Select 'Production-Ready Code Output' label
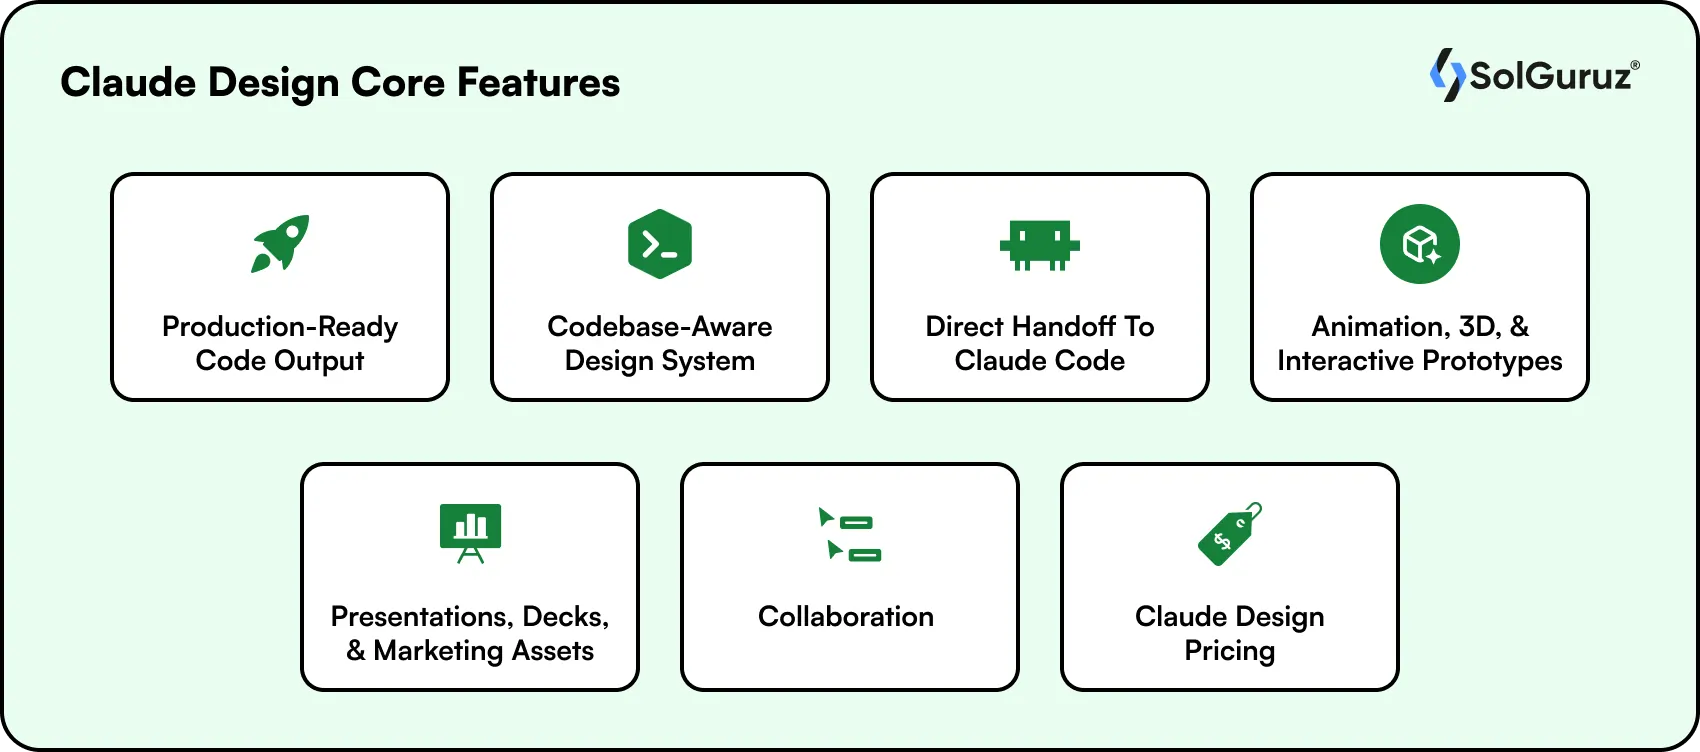1700x752 pixels. point(280,343)
